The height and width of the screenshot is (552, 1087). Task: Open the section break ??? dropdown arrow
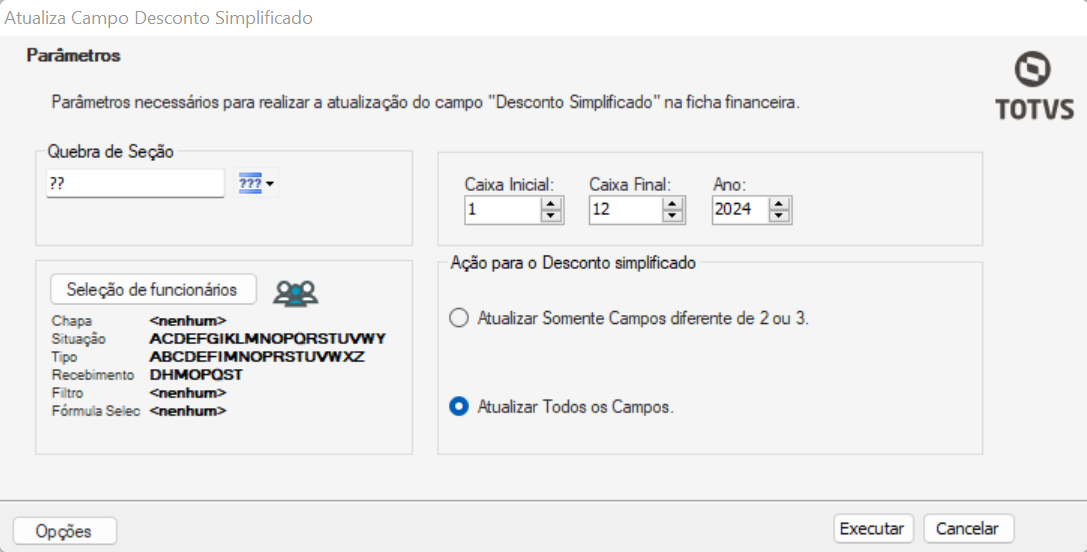270,184
